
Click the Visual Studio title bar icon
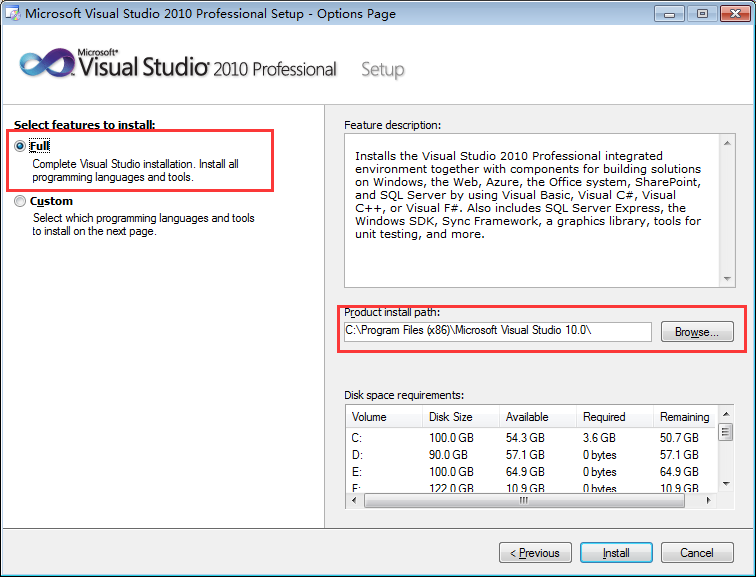(13, 14)
